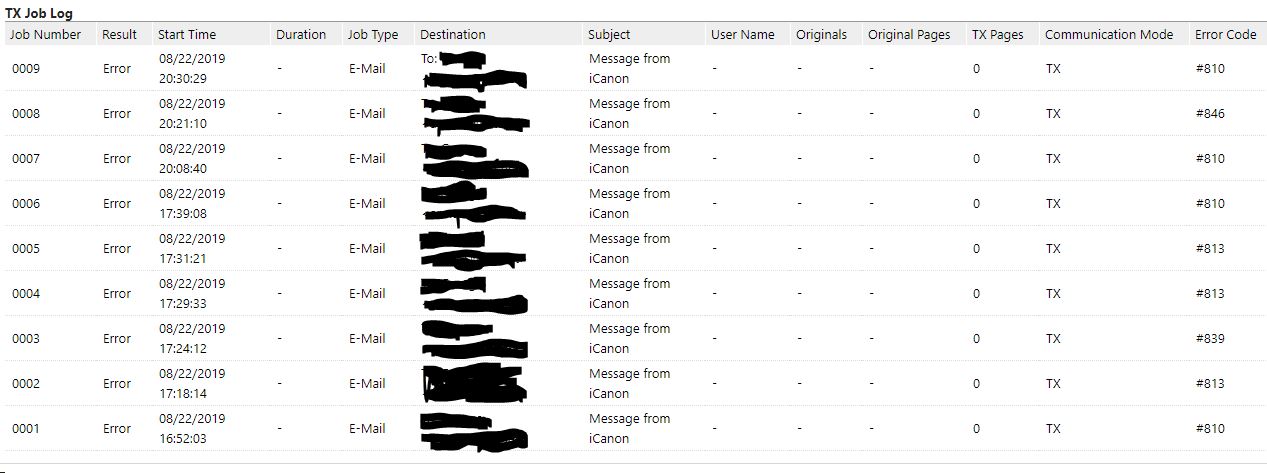The width and height of the screenshot is (1267, 473).
Task: Click the Job Number column header
Action: (45, 34)
